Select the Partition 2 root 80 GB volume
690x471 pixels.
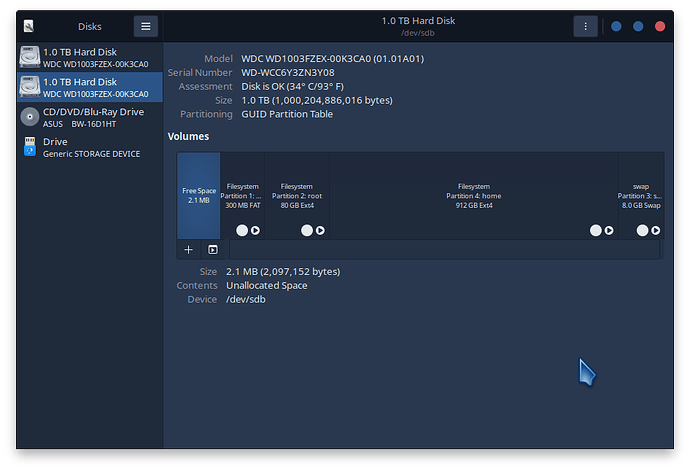[297, 195]
